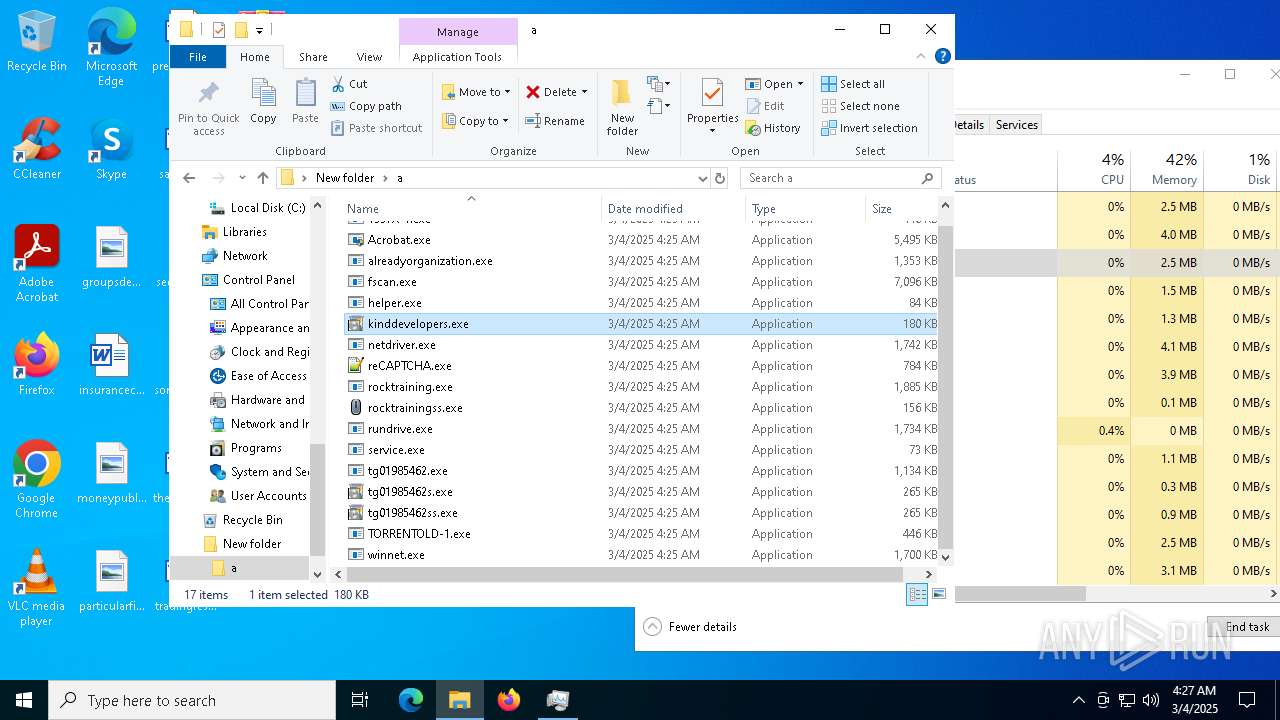This screenshot has width=1280, height=720.
Task: Navigate up one folder level
Action: point(263,178)
